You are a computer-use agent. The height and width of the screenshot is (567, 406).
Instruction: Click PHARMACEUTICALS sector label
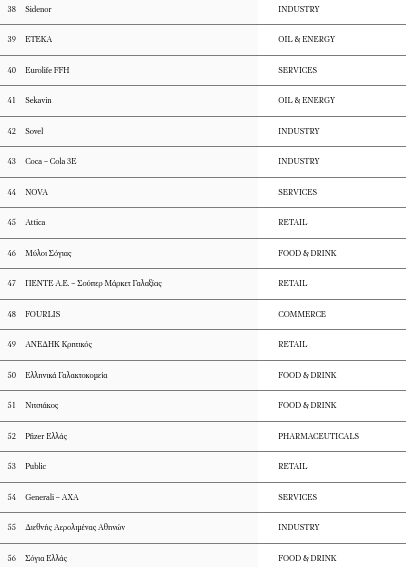click(x=319, y=436)
